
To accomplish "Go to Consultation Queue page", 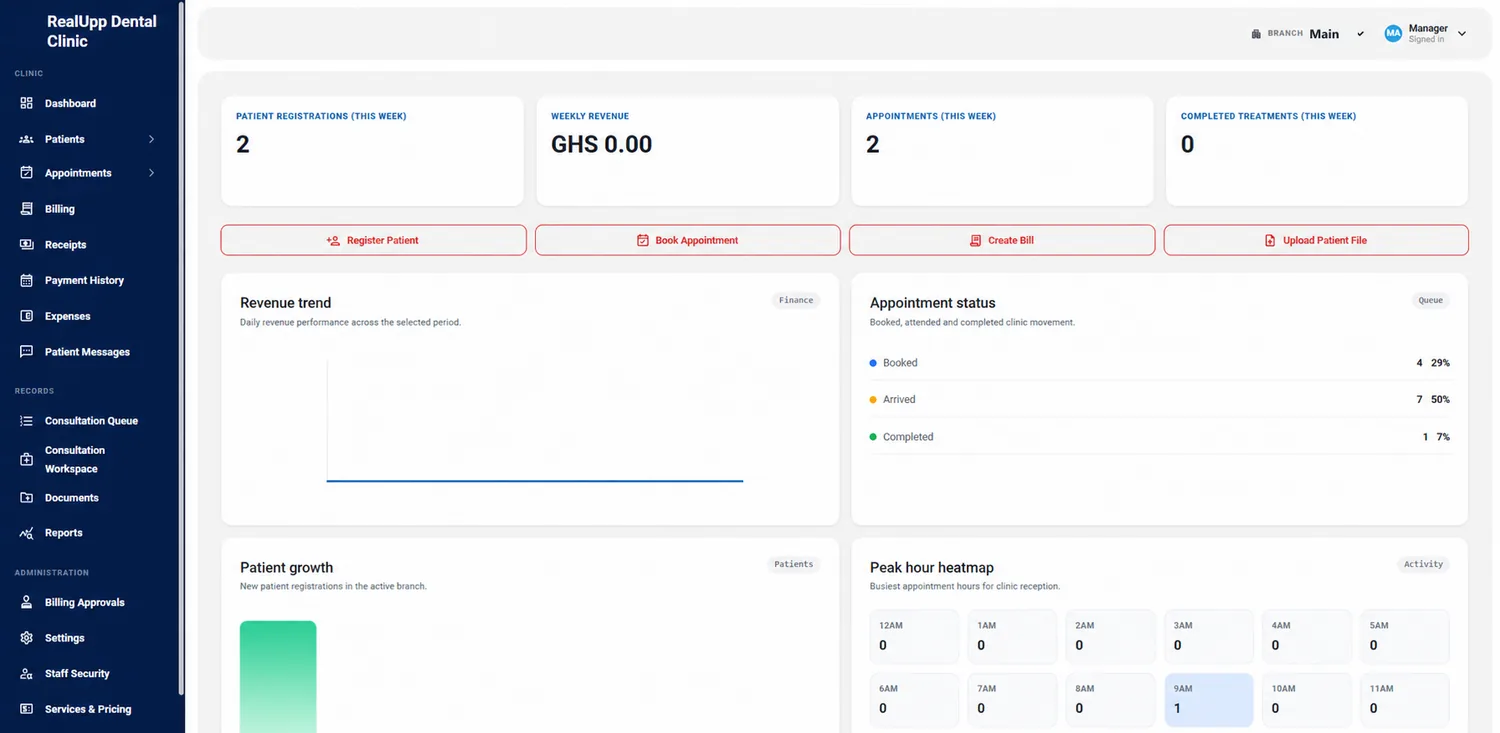I will (x=91, y=421).
